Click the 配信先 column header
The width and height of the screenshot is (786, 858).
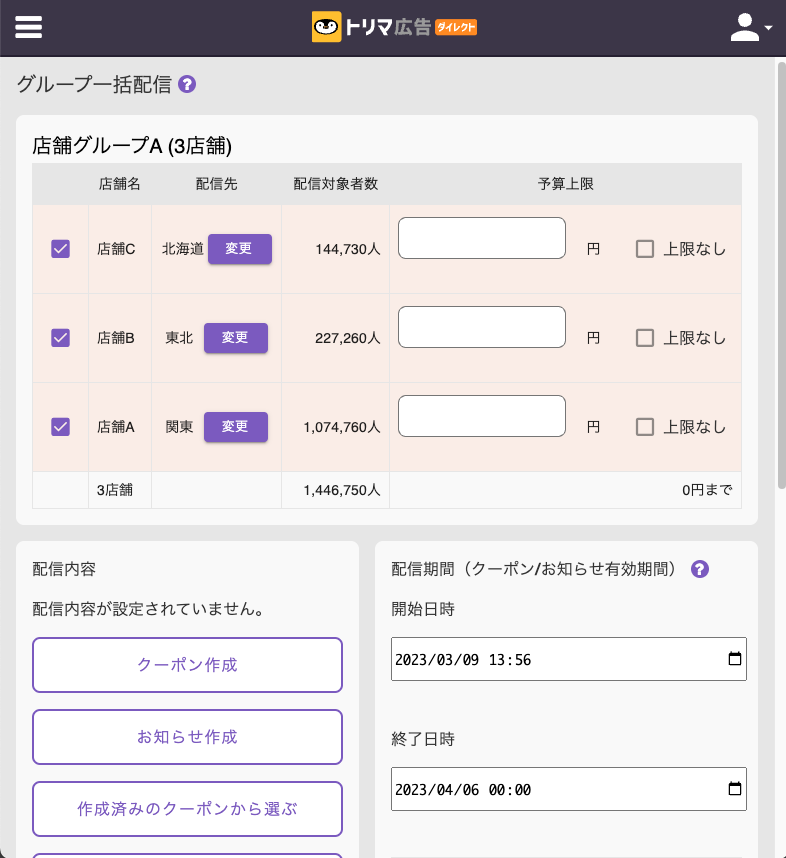pos(217,184)
